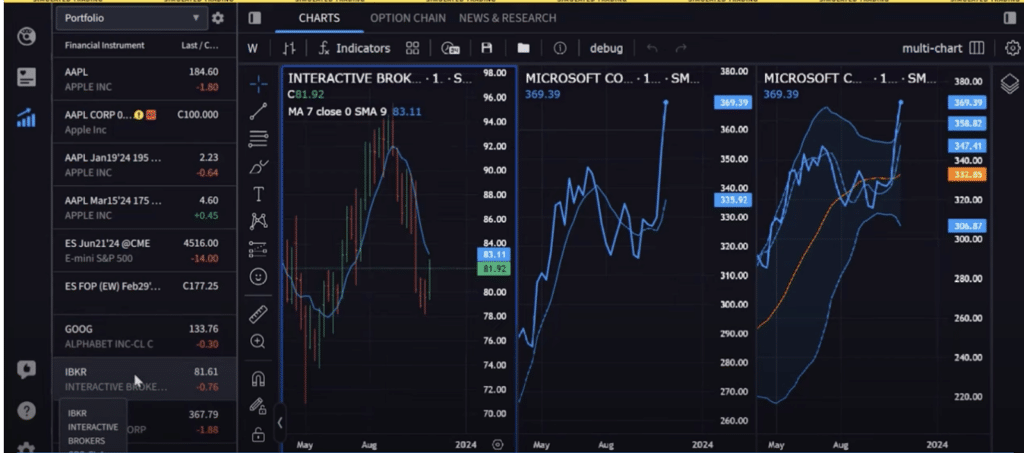Select the AAPL CORP bond row
Viewport: 1024px width, 453px height.
pyautogui.click(x=144, y=122)
